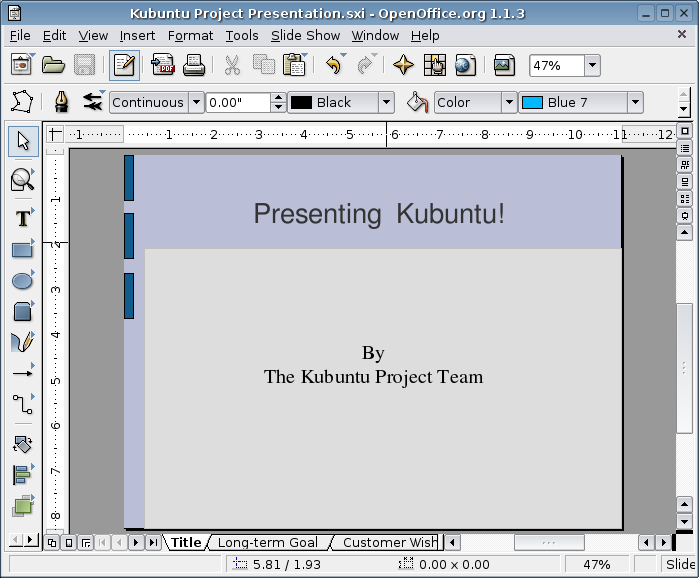Jump to last slide tab arrow
The image size is (699, 578).
click(x=153, y=542)
